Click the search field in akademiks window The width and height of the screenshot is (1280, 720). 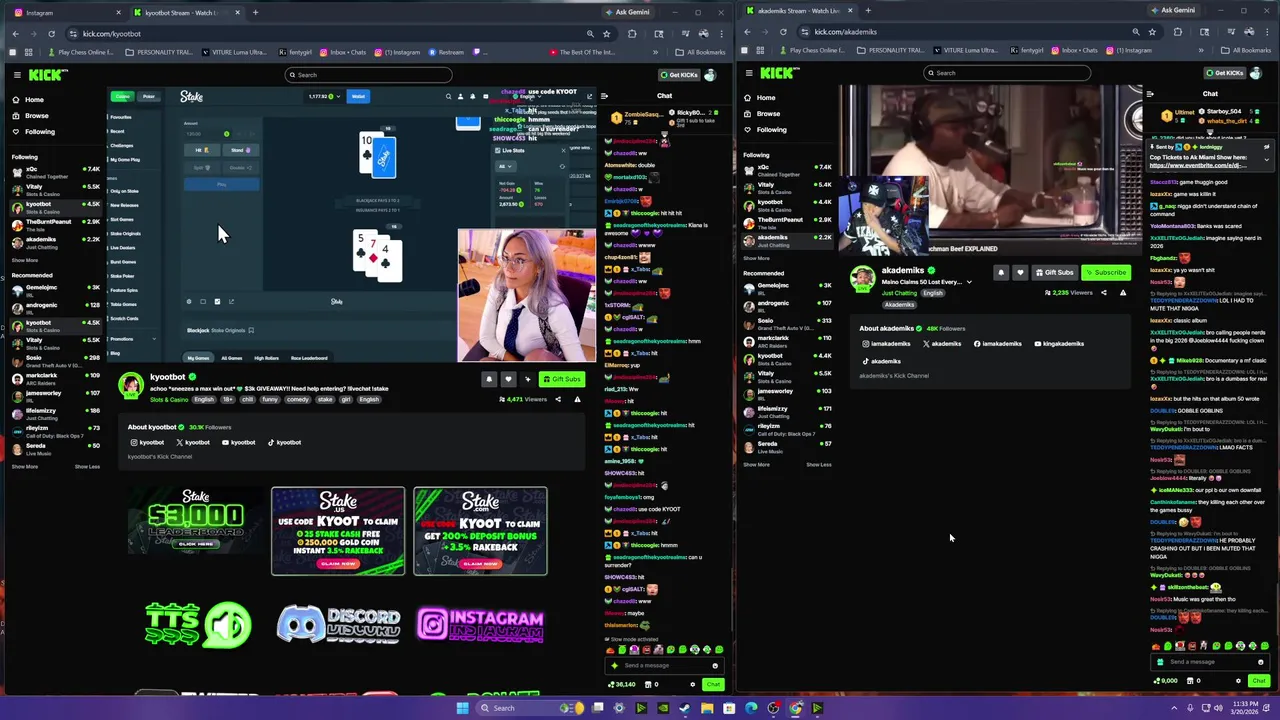coord(1007,73)
